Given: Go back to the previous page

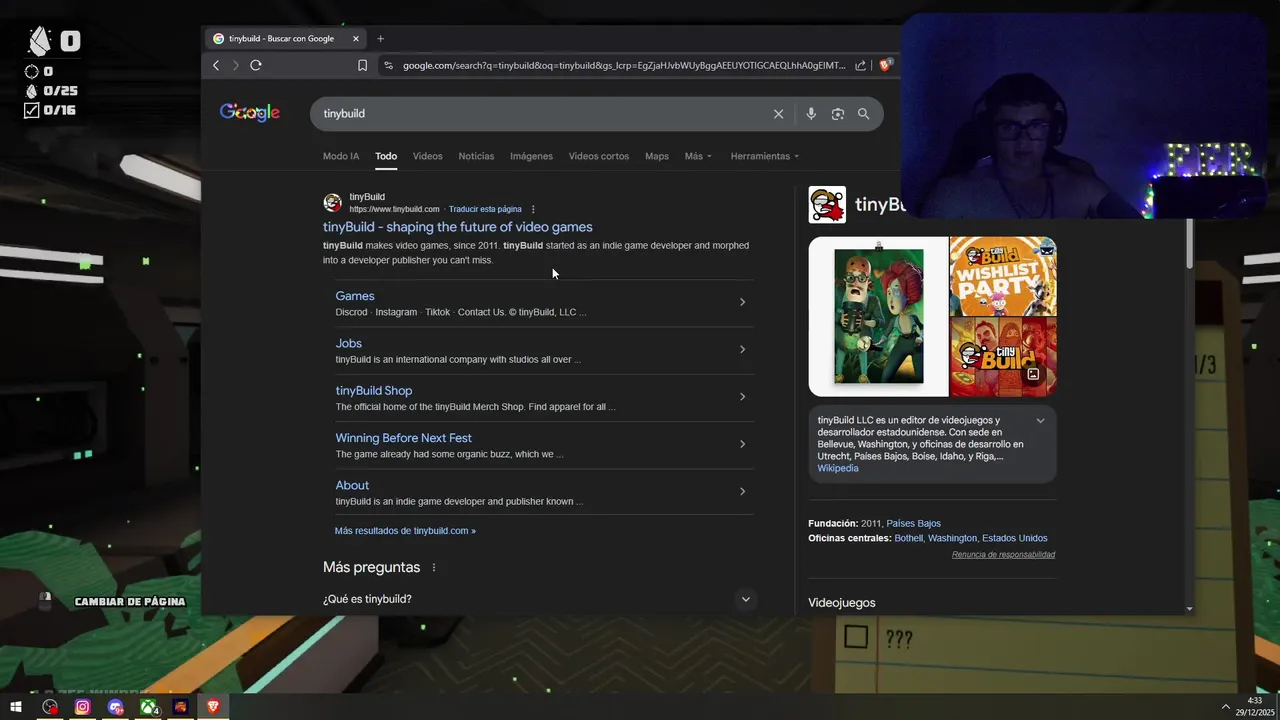Looking at the screenshot, I should click(x=216, y=65).
